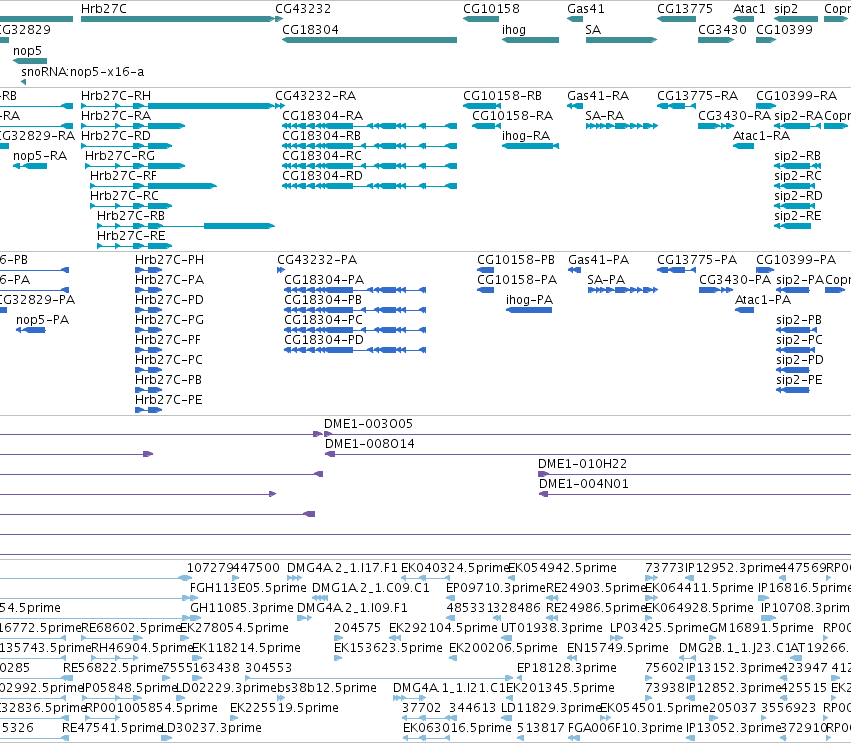Click protein Hrb27C-PE label

tap(168, 400)
